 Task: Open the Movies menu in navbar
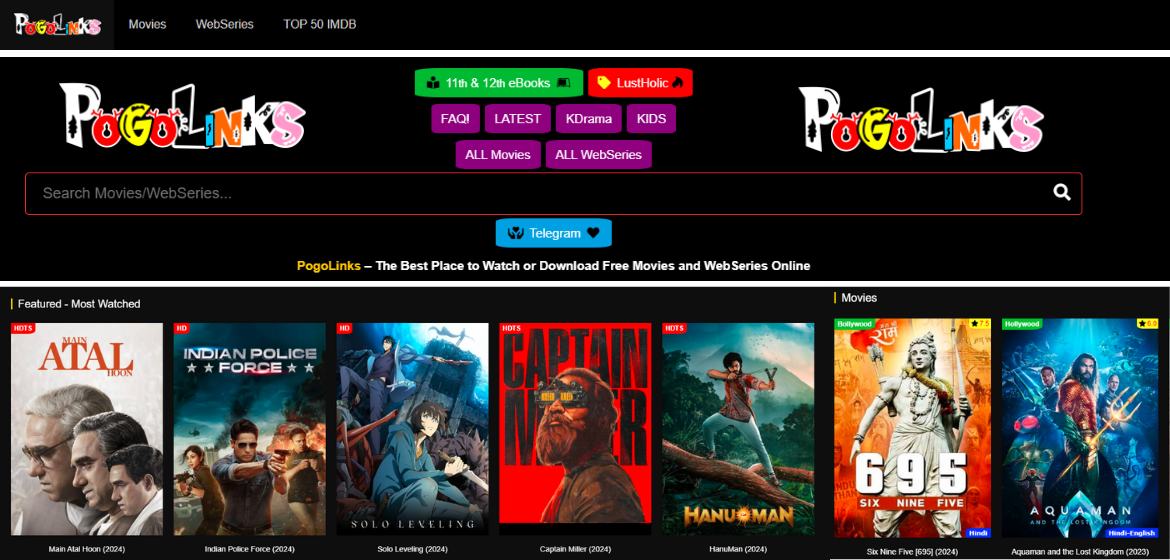[147, 25]
